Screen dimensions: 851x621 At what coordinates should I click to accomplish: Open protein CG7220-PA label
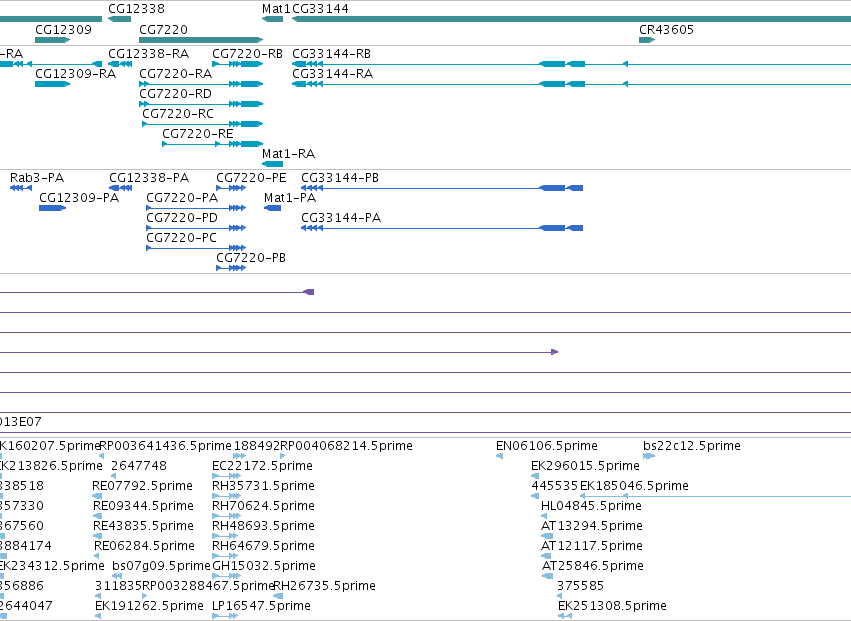182,198
